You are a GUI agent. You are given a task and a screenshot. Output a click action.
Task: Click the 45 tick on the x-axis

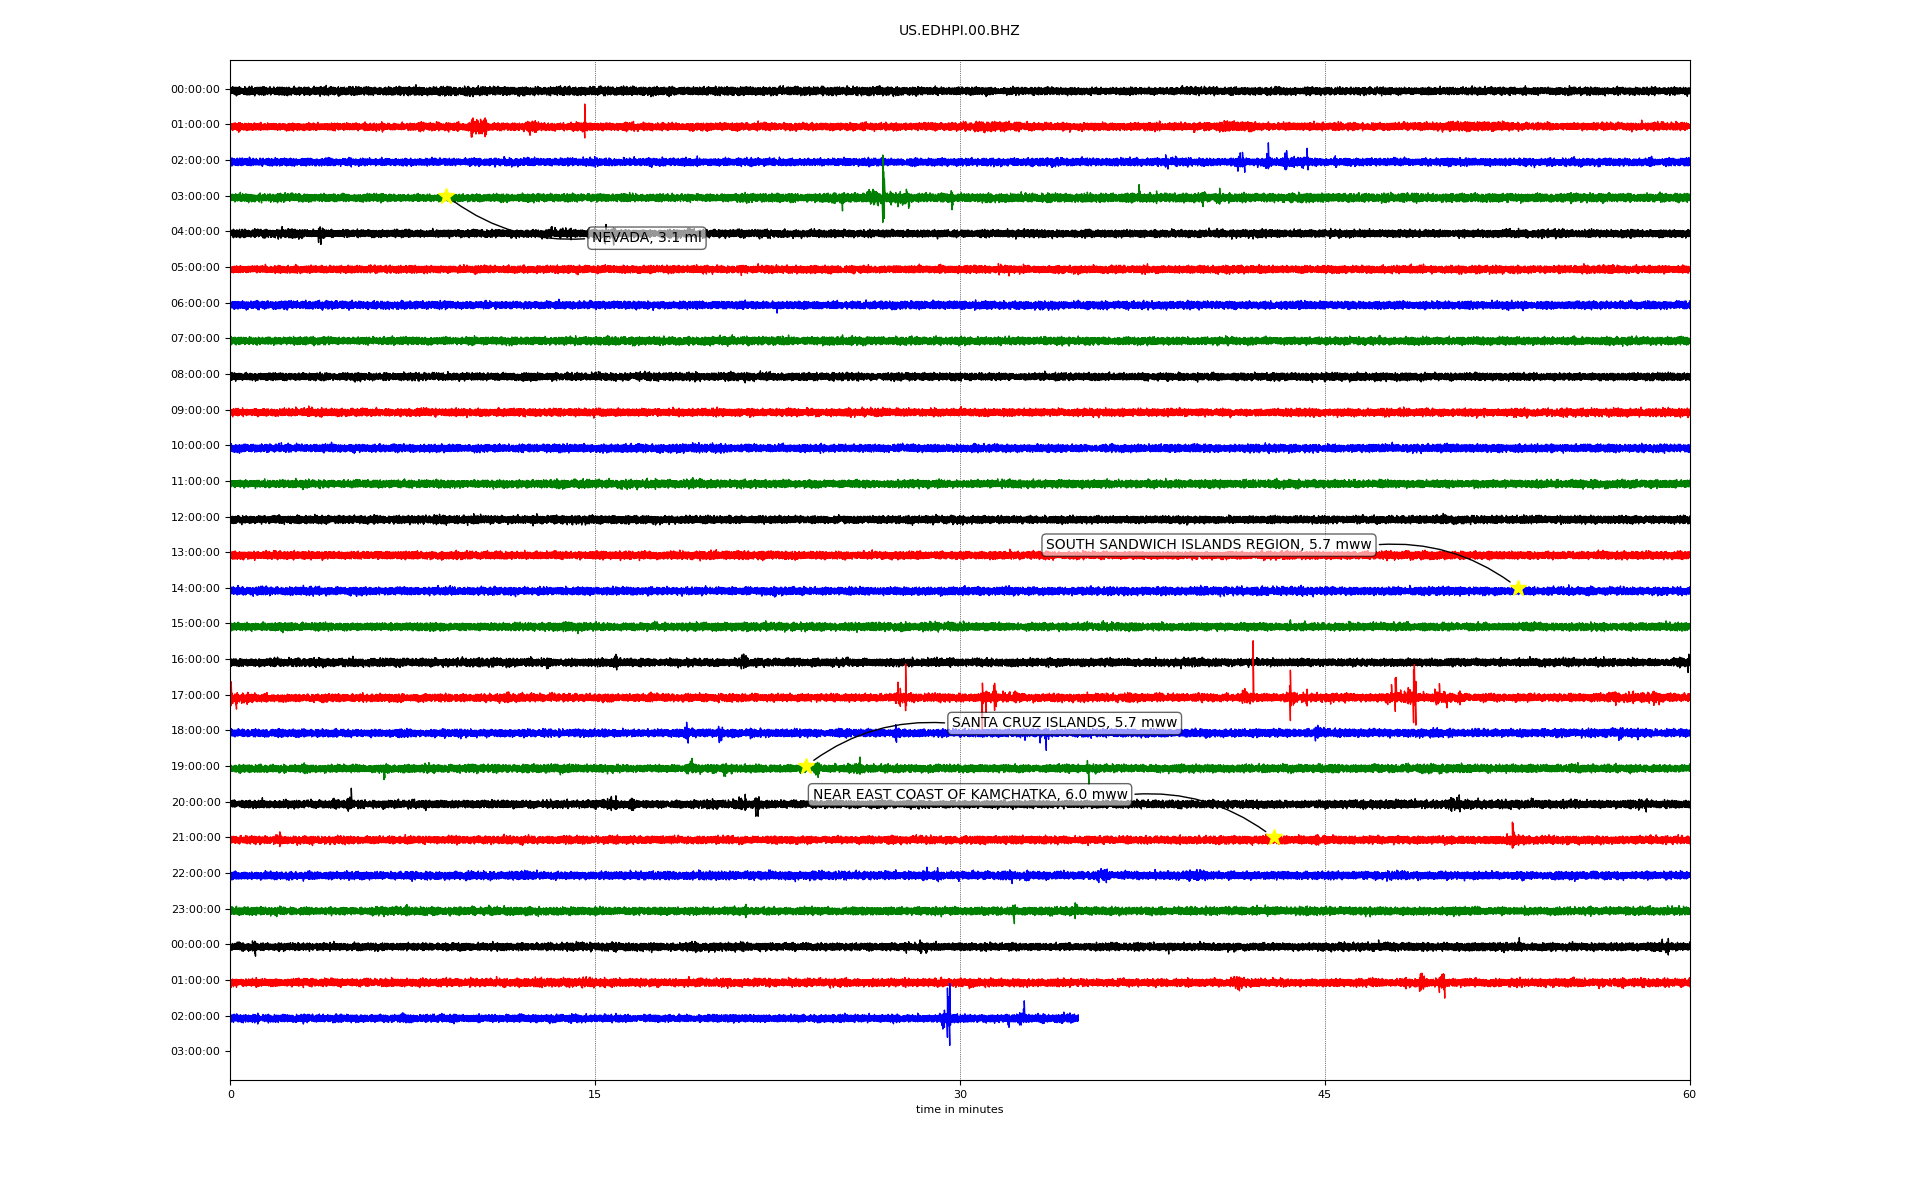click(1325, 1094)
